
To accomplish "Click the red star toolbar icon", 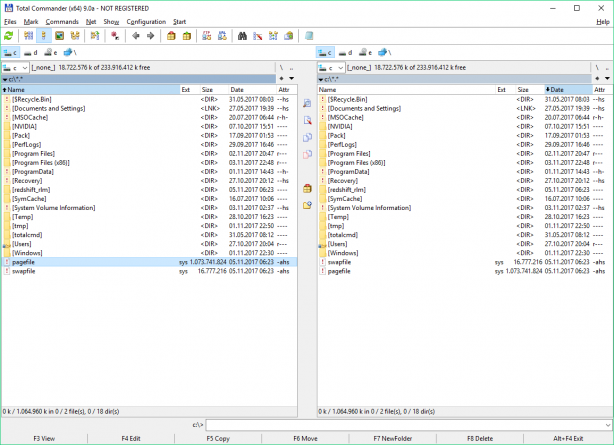I will tap(115, 36).
